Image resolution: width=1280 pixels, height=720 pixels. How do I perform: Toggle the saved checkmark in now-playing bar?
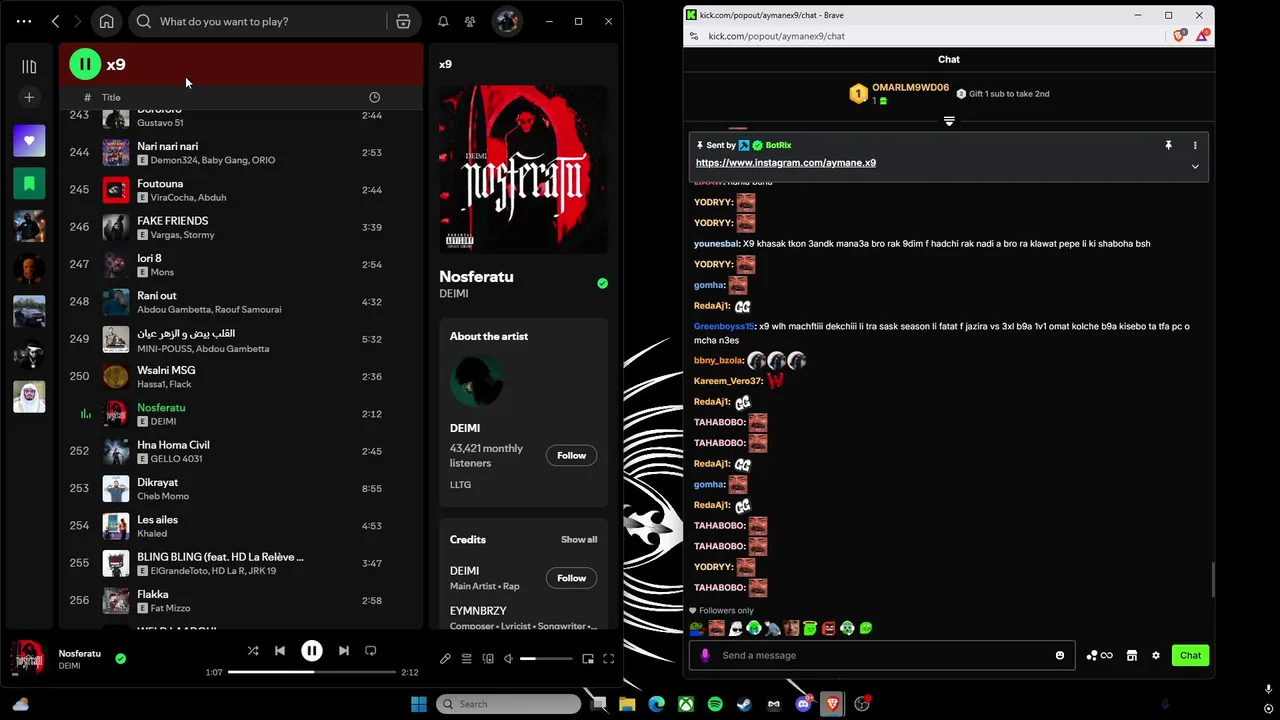pos(121,659)
